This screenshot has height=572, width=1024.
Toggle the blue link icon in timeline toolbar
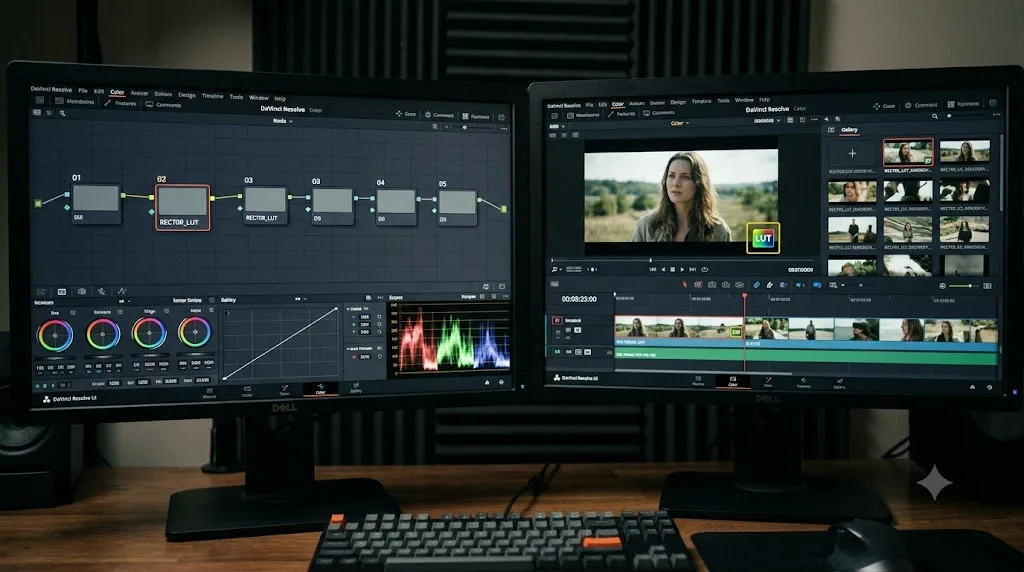click(x=756, y=285)
